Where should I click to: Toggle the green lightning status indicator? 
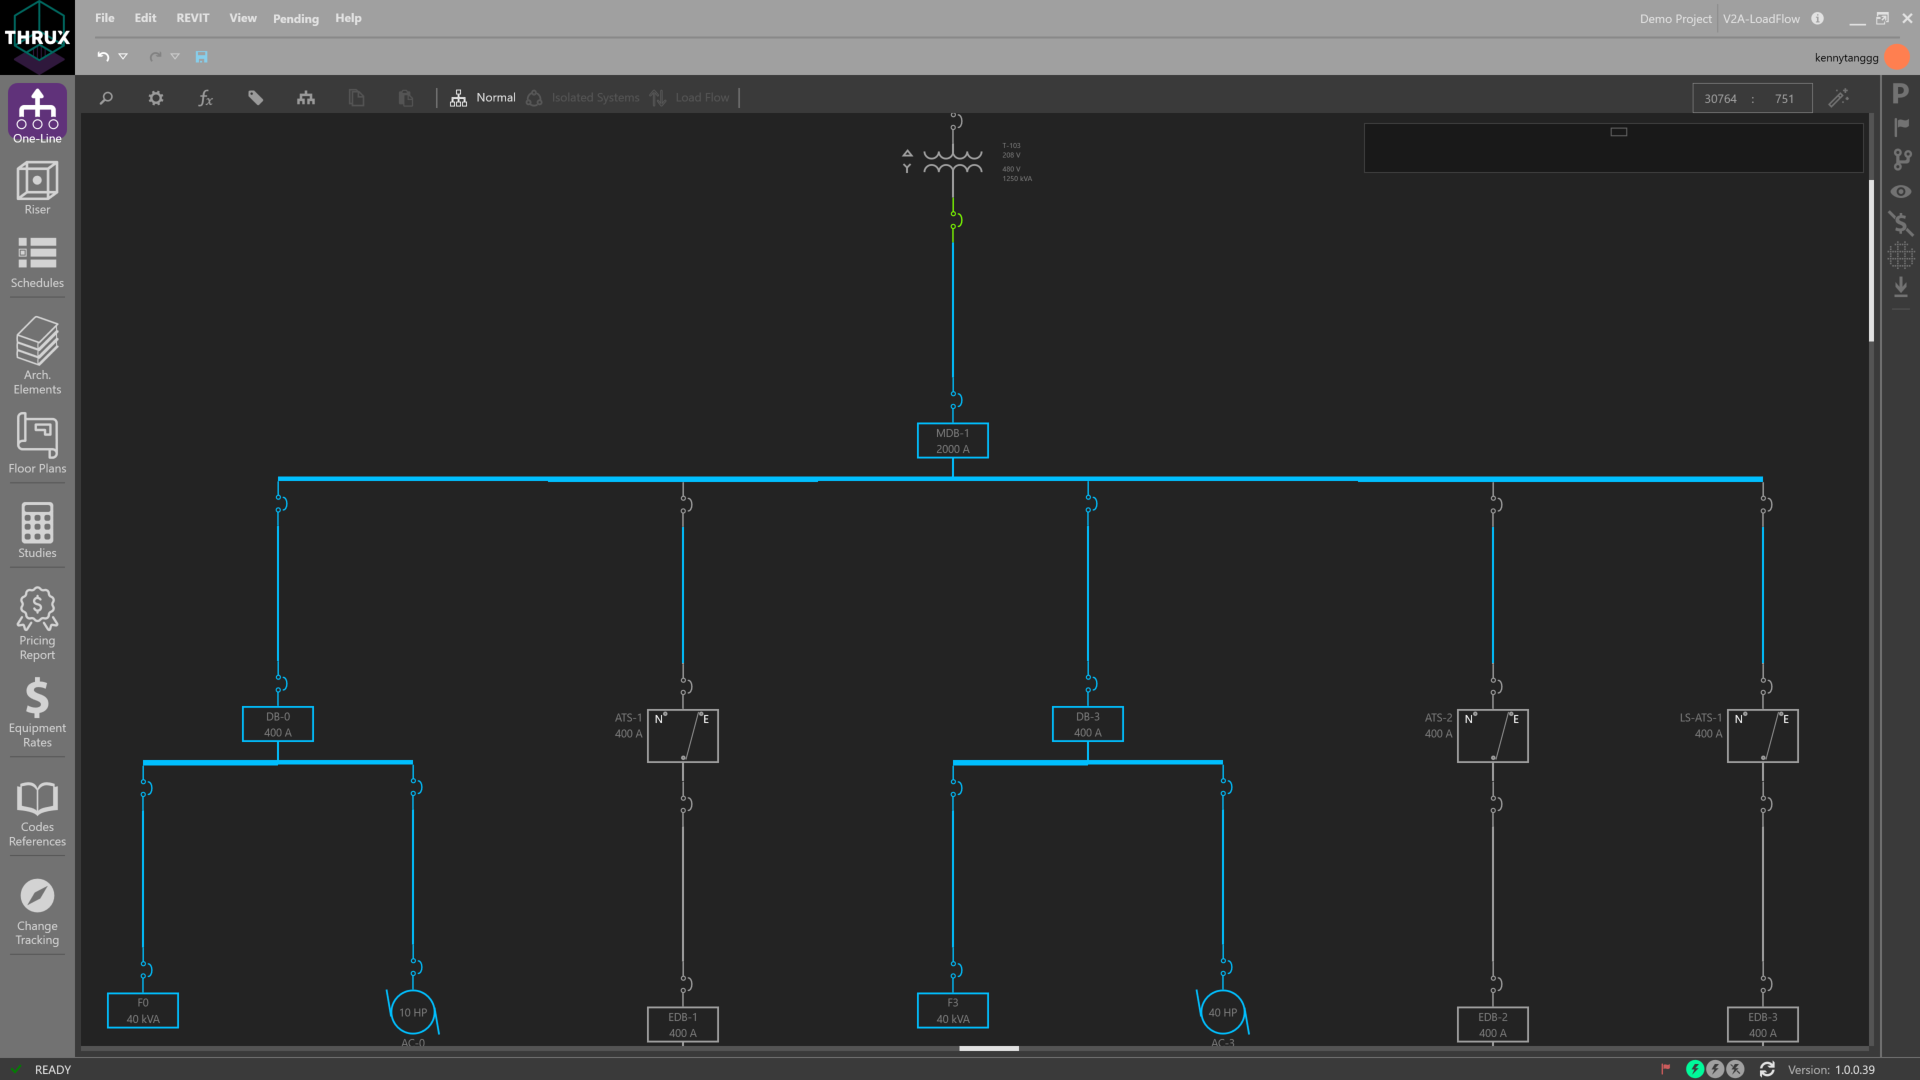pos(1695,1069)
